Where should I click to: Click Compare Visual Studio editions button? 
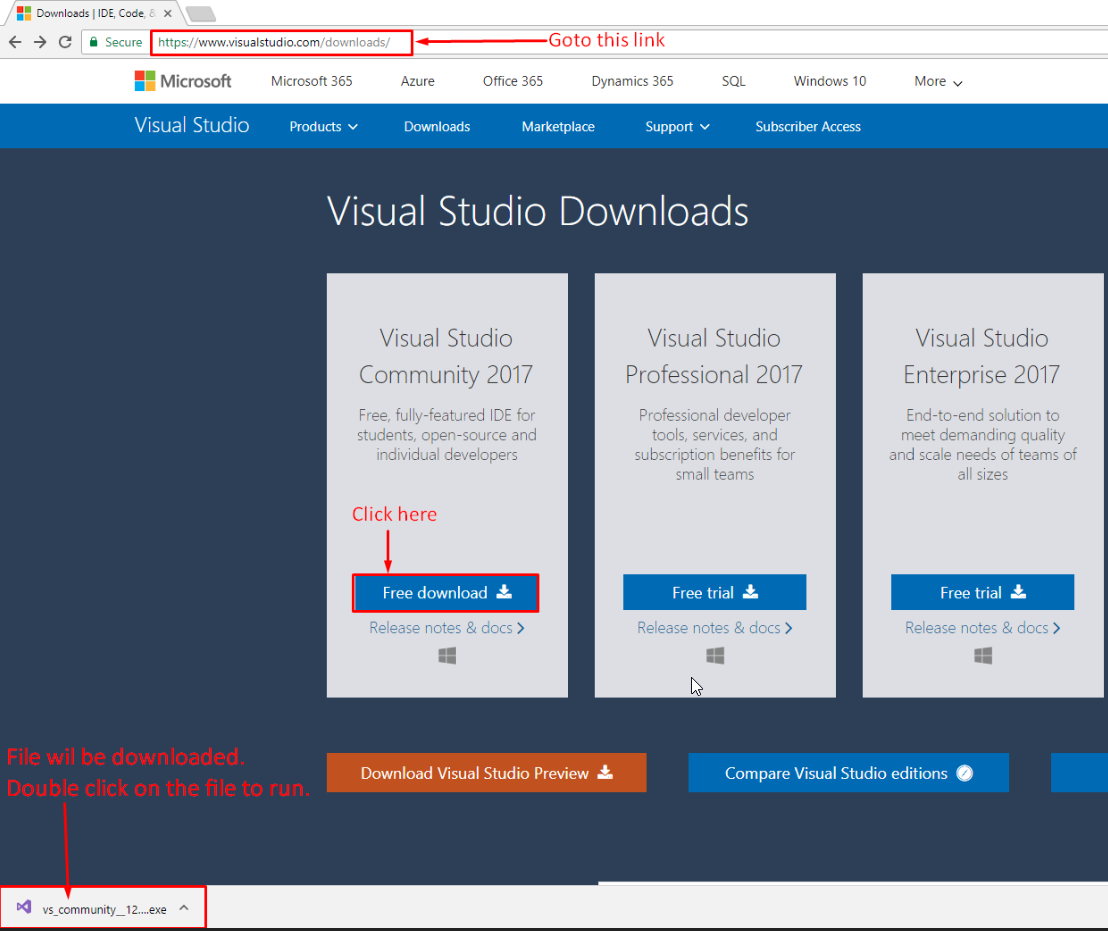[x=848, y=772]
